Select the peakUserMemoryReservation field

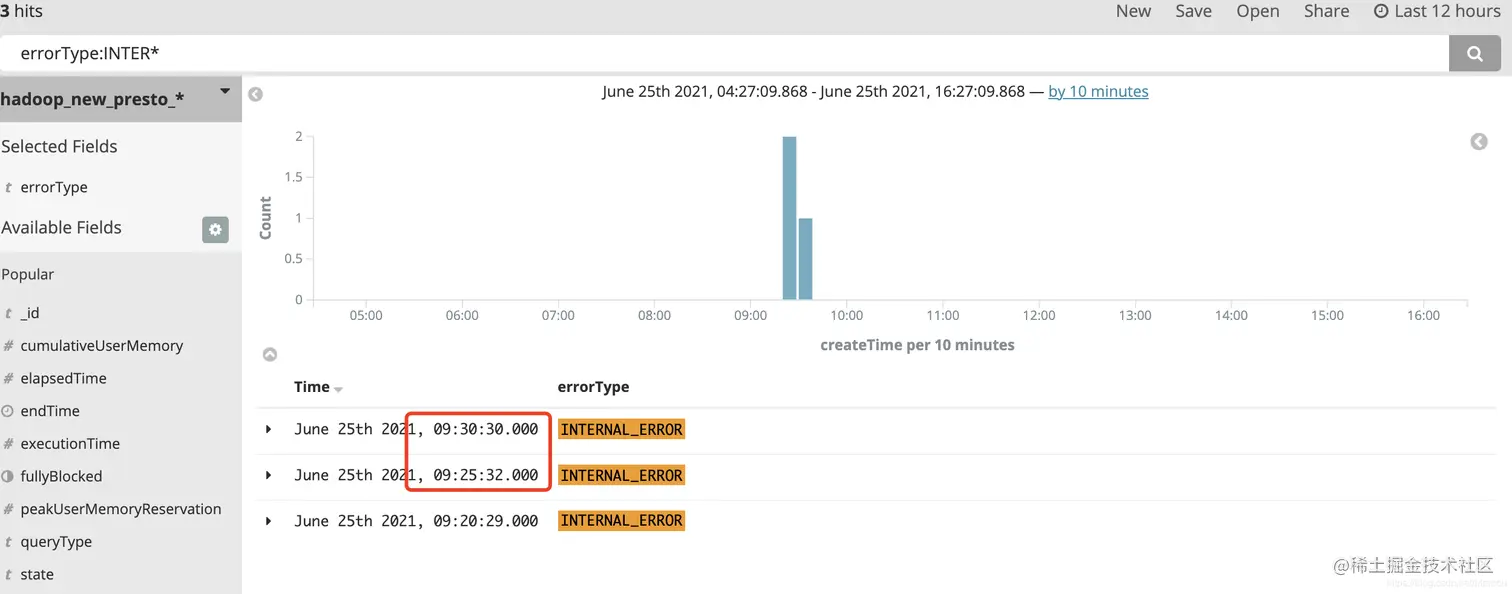(x=121, y=509)
